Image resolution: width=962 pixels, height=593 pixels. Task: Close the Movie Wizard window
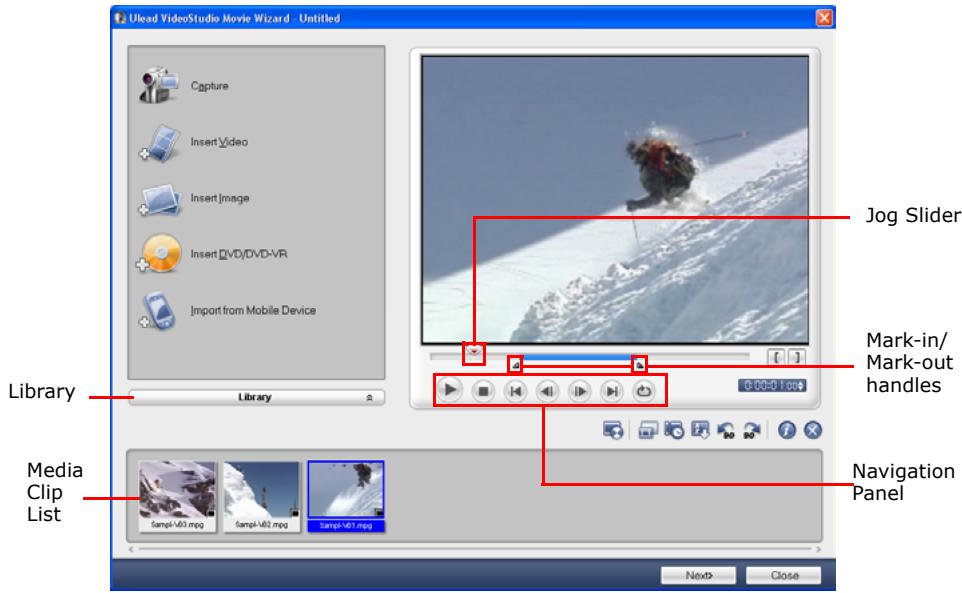pyautogui.click(x=823, y=18)
